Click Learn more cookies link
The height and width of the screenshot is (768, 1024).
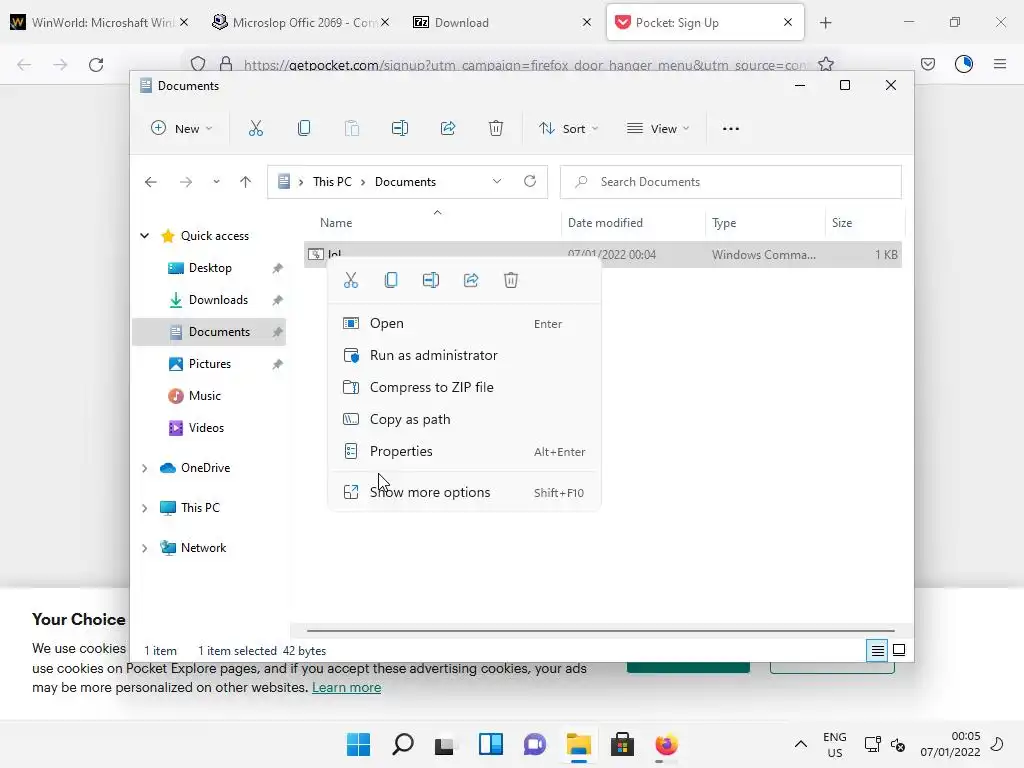pyautogui.click(x=346, y=687)
